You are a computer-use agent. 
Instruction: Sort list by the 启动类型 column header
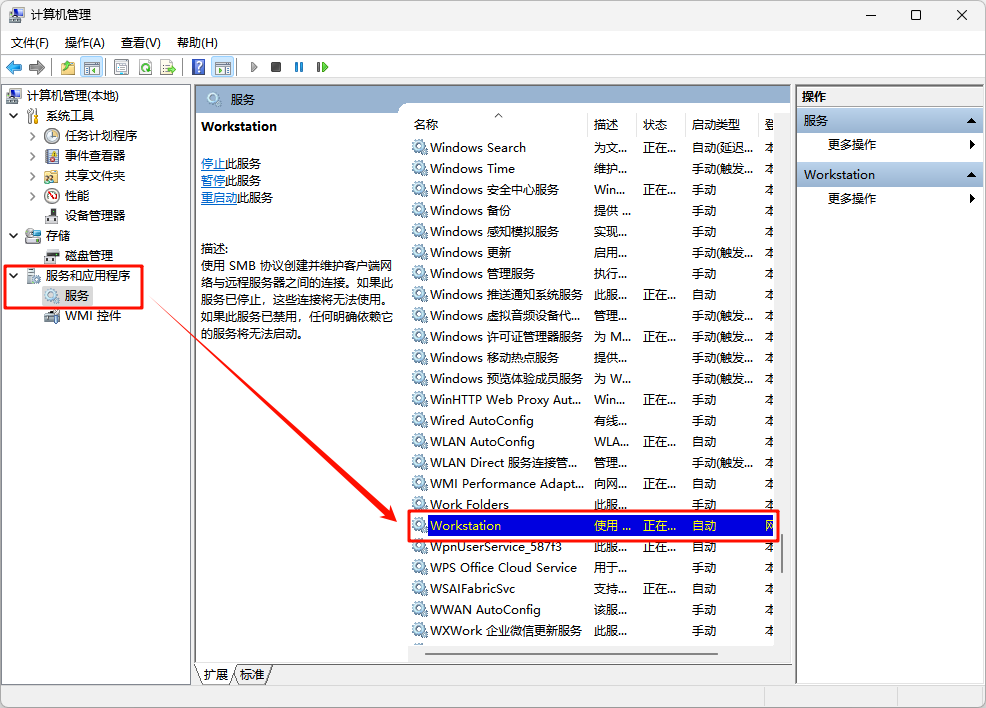point(716,124)
